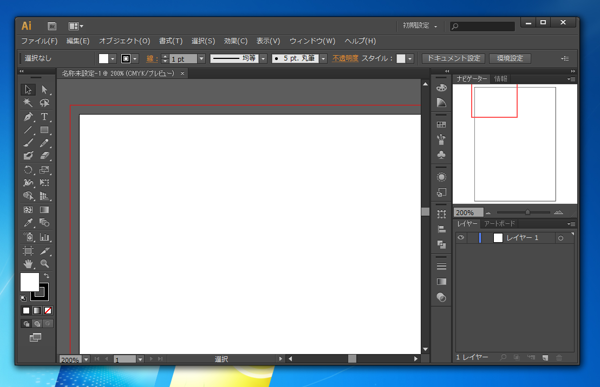
Task: Select the Hand tool
Action: (x=28, y=264)
